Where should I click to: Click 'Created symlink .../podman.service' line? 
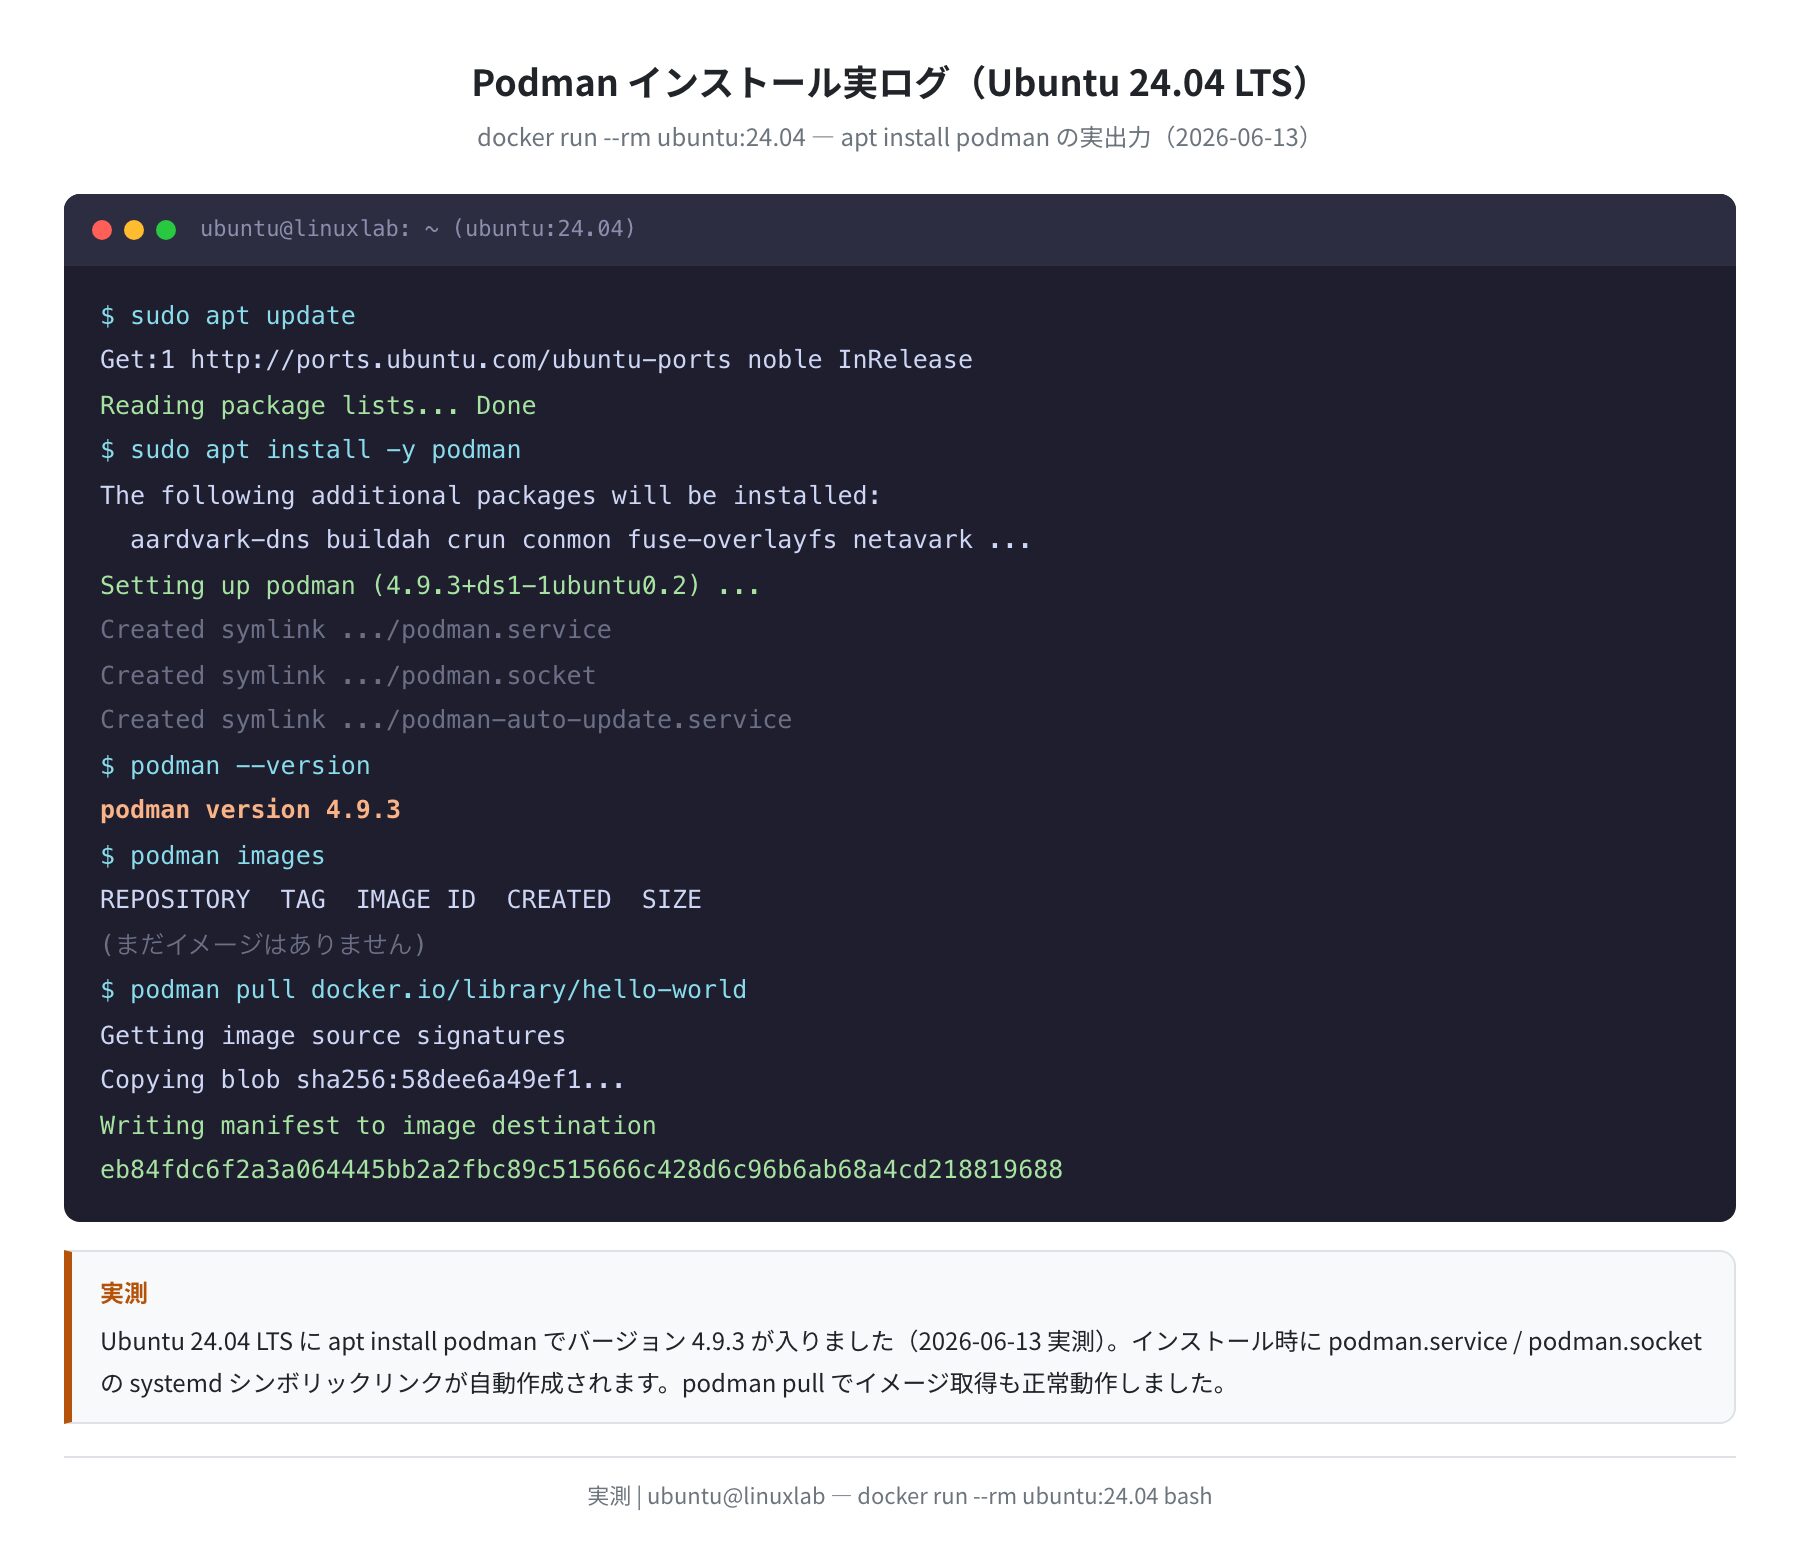tap(356, 630)
